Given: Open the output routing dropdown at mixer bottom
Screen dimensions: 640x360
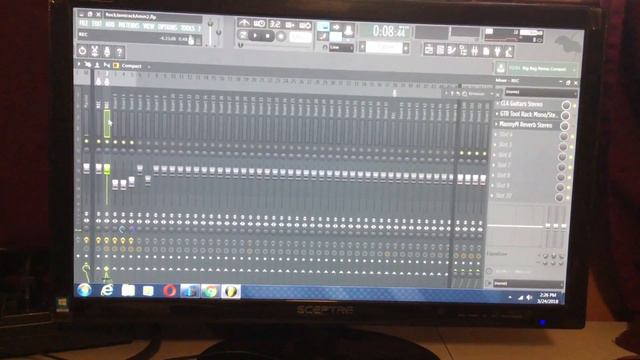Looking at the screenshot, I should point(528,283).
